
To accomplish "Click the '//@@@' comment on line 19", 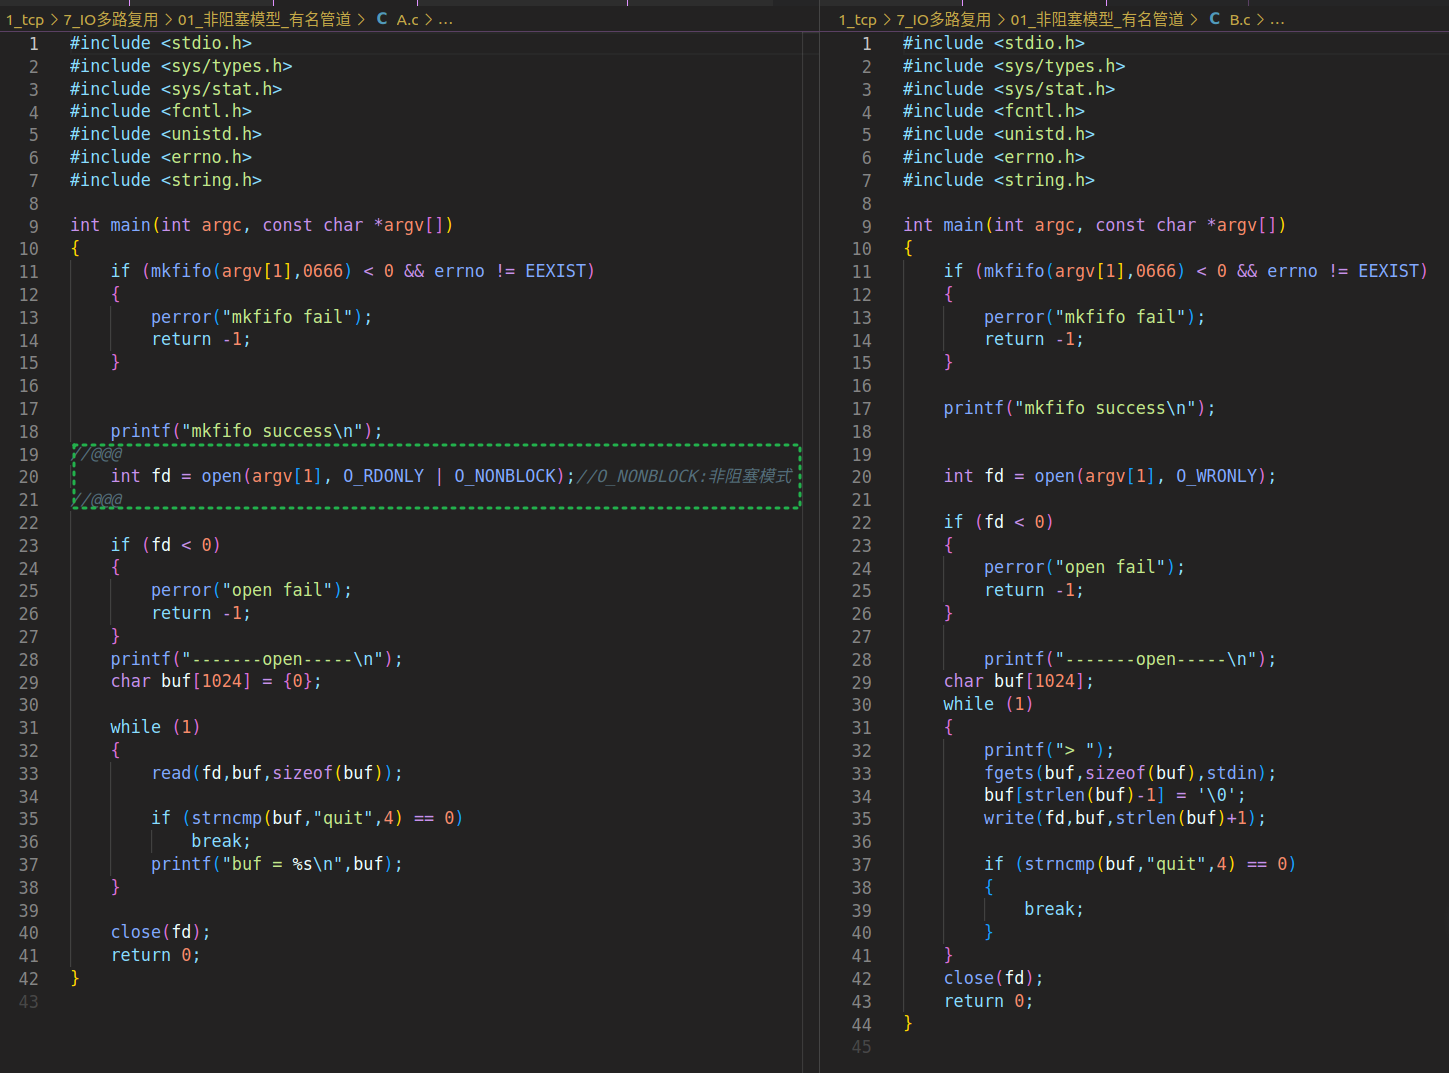I will (97, 454).
